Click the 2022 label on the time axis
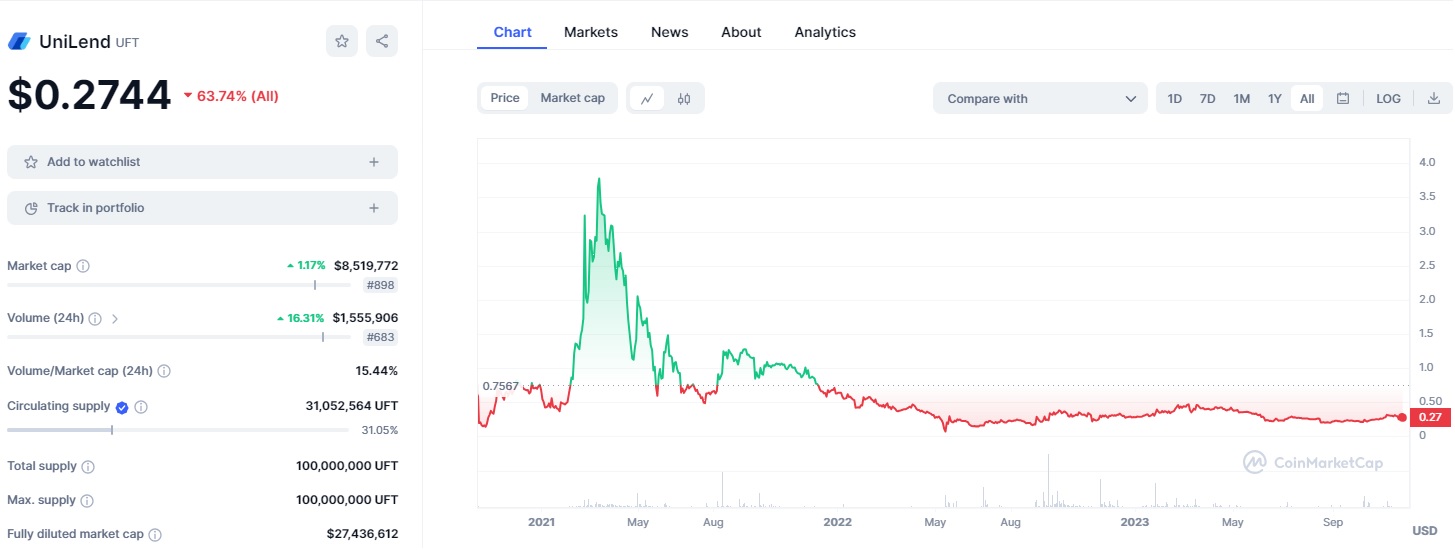Image resolution: width=1455 pixels, height=550 pixels. pyautogui.click(x=837, y=522)
